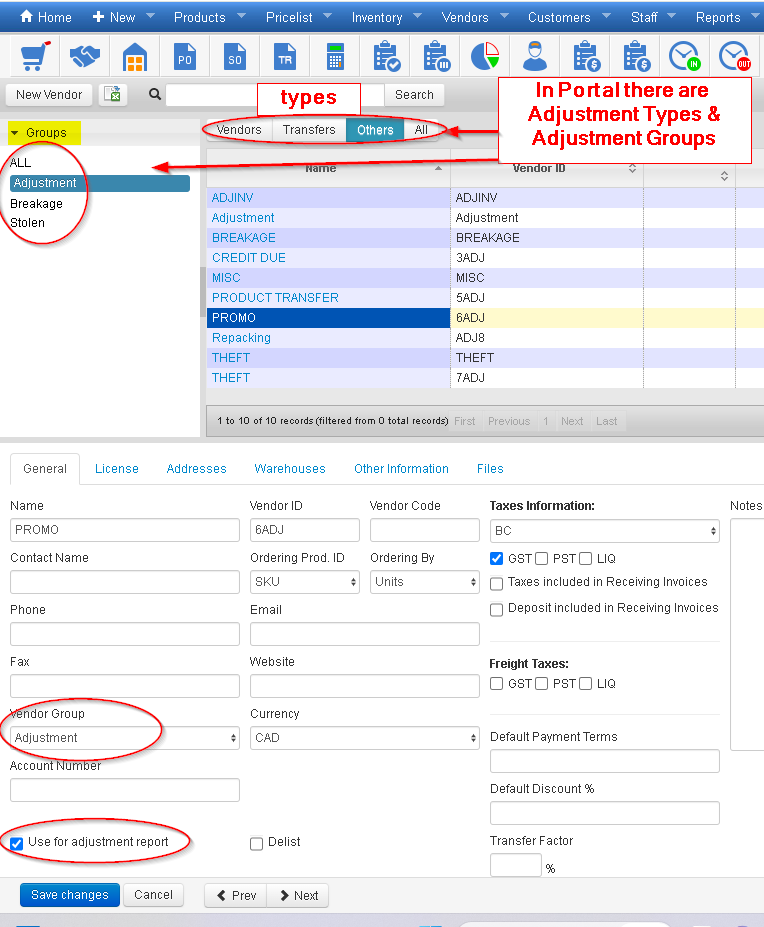Uncheck the GST tax checkbox under Taxes Information
764x927 pixels.
497,559
